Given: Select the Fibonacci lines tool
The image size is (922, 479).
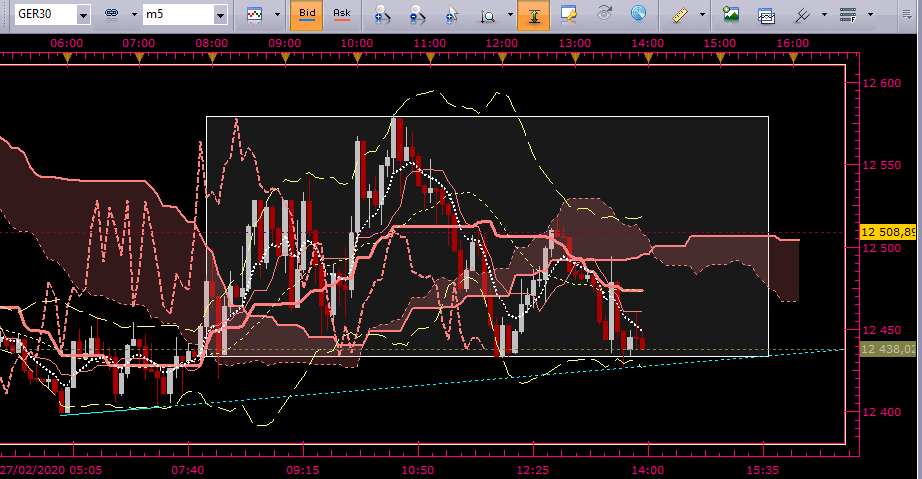Looking at the screenshot, I should tap(848, 15).
